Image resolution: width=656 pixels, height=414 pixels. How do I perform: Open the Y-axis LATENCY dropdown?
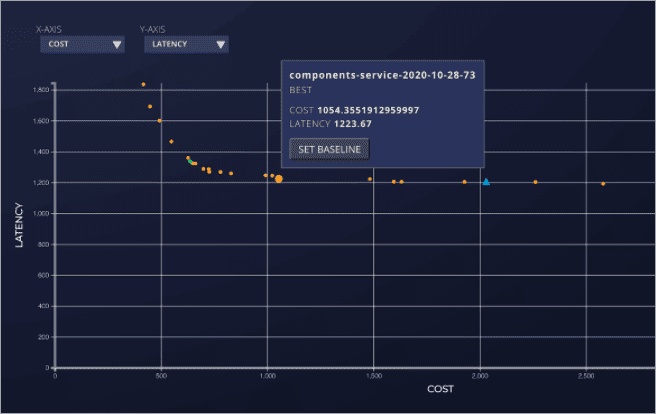[x=186, y=44]
